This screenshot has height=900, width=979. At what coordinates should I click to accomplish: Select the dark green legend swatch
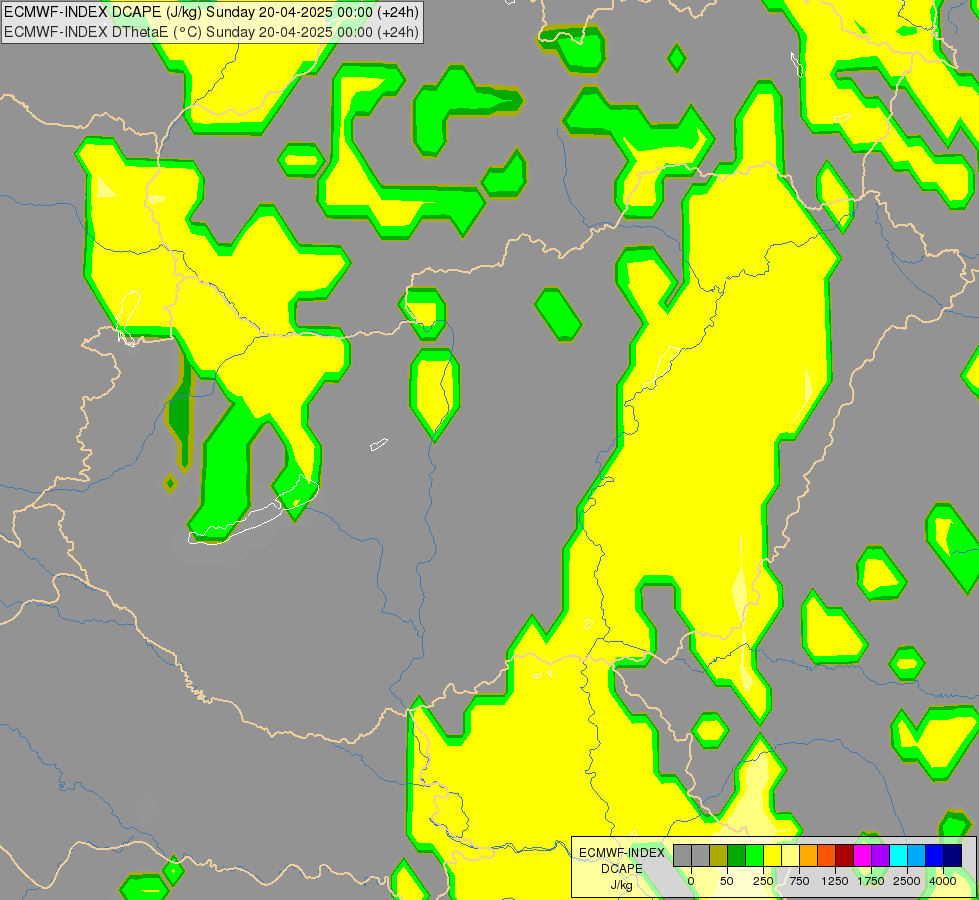pyautogui.click(x=737, y=855)
